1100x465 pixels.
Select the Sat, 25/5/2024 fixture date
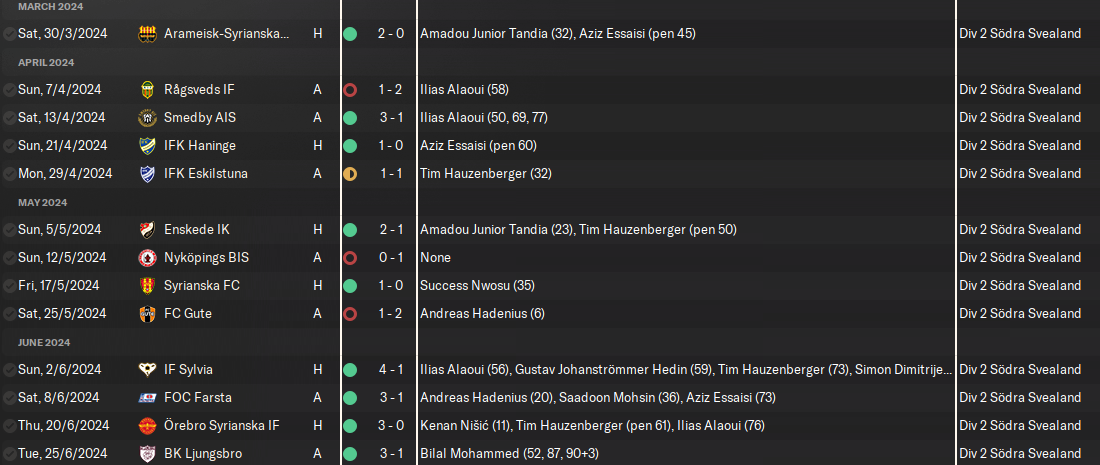(x=62, y=313)
